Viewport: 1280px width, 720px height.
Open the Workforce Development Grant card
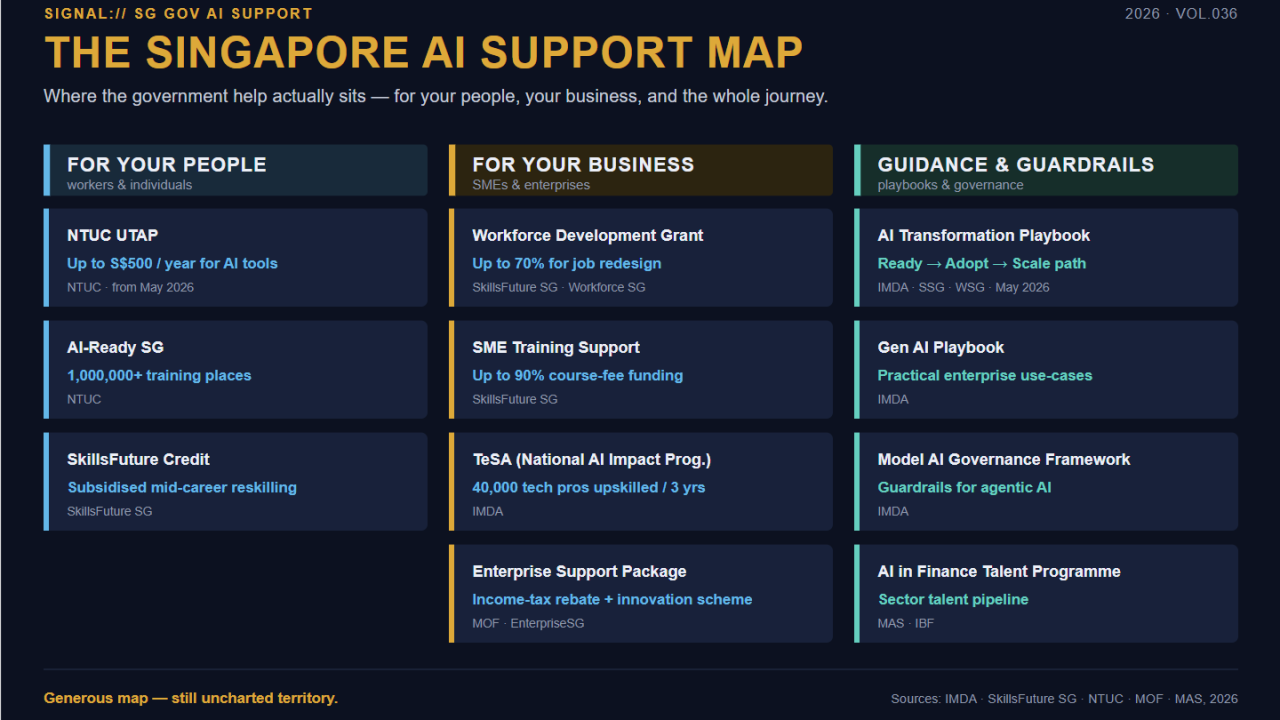(x=641, y=257)
